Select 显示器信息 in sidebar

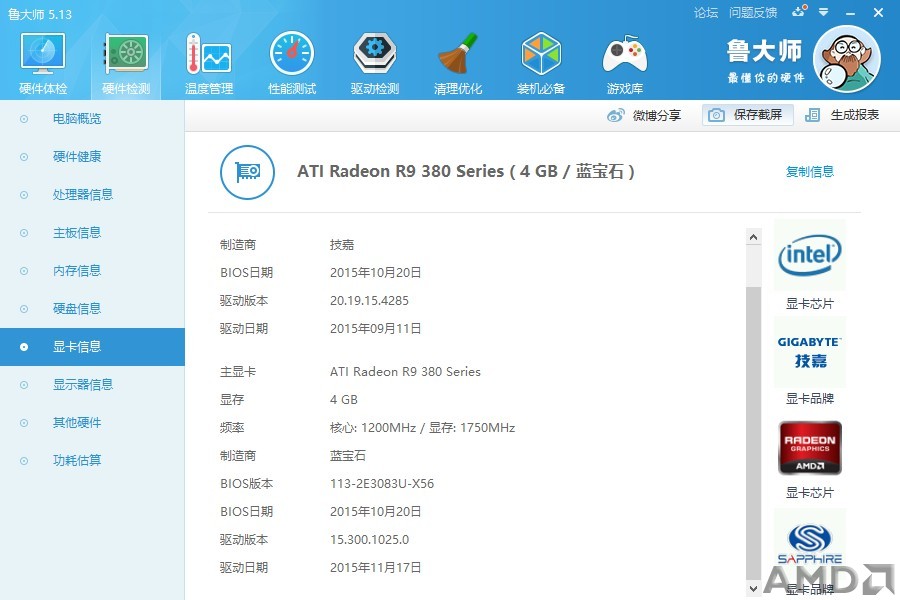pos(92,385)
